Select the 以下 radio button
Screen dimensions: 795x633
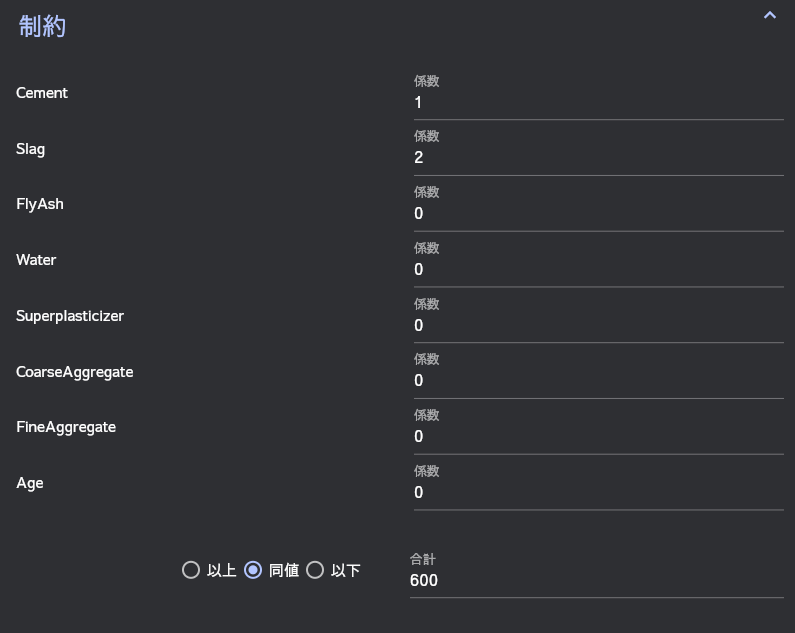(315, 570)
